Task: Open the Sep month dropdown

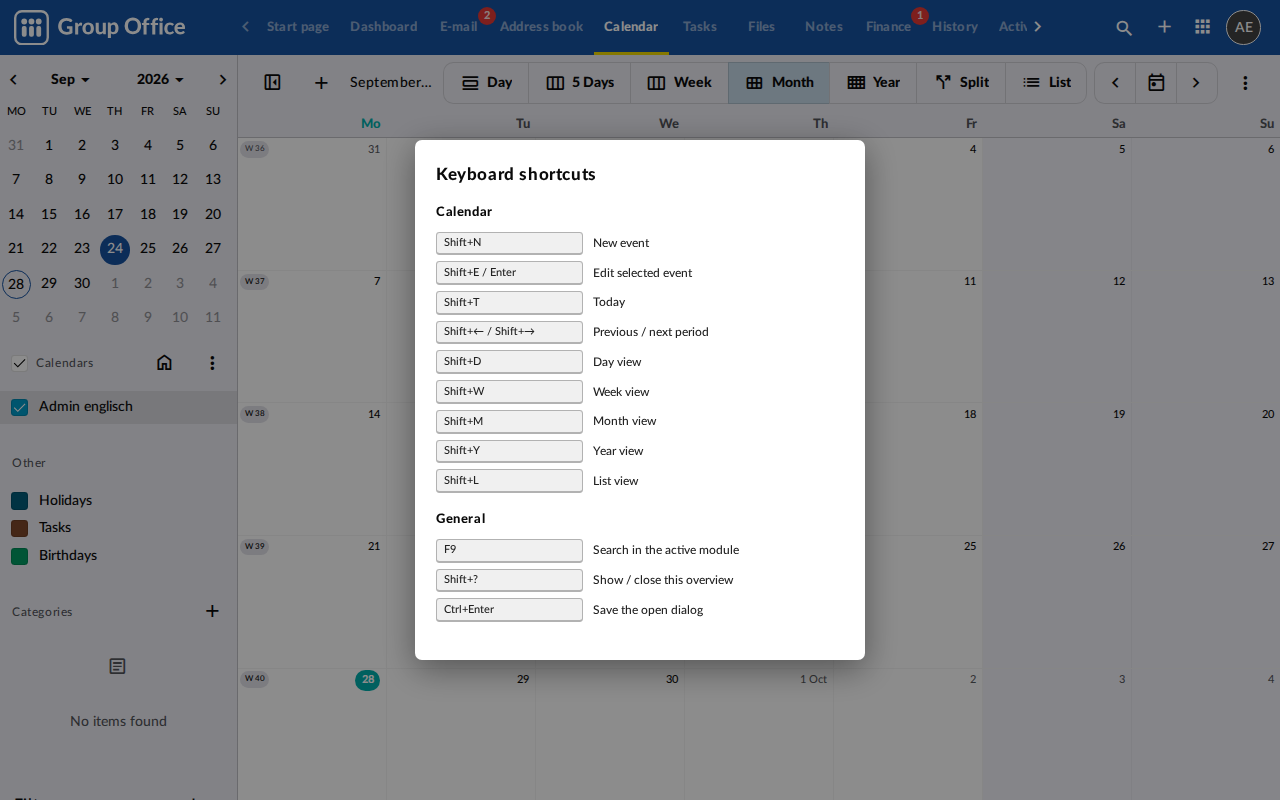Action: (x=70, y=79)
